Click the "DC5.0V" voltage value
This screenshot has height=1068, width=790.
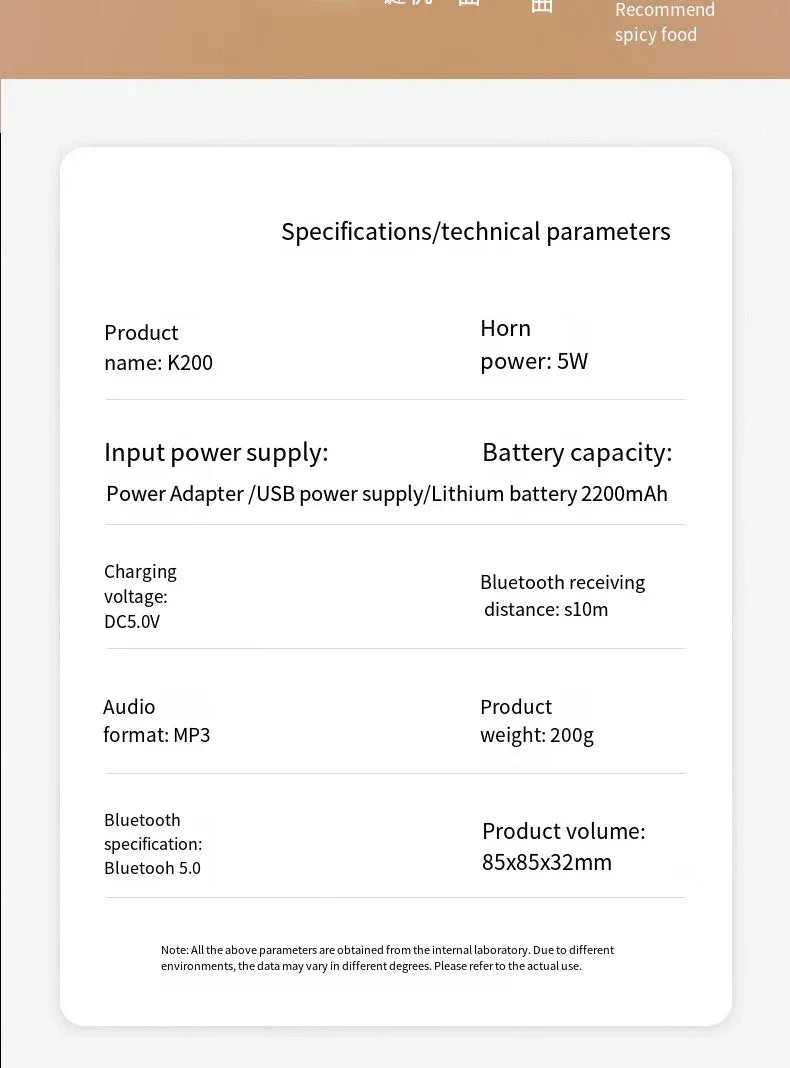132,622
